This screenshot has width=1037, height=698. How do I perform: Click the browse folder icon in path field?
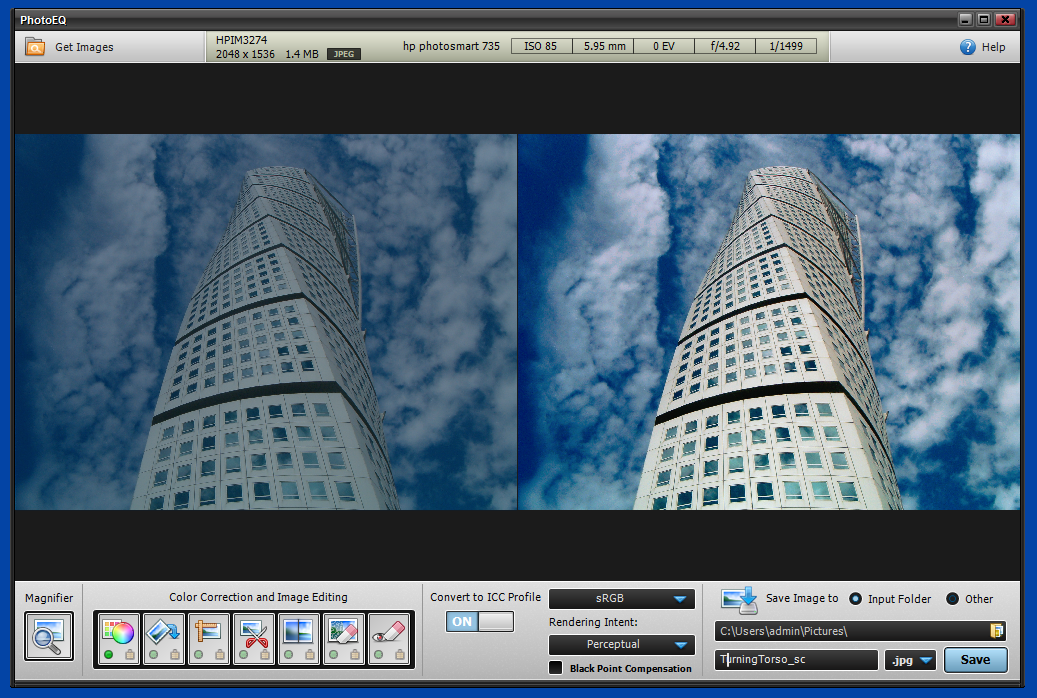coord(996,631)
